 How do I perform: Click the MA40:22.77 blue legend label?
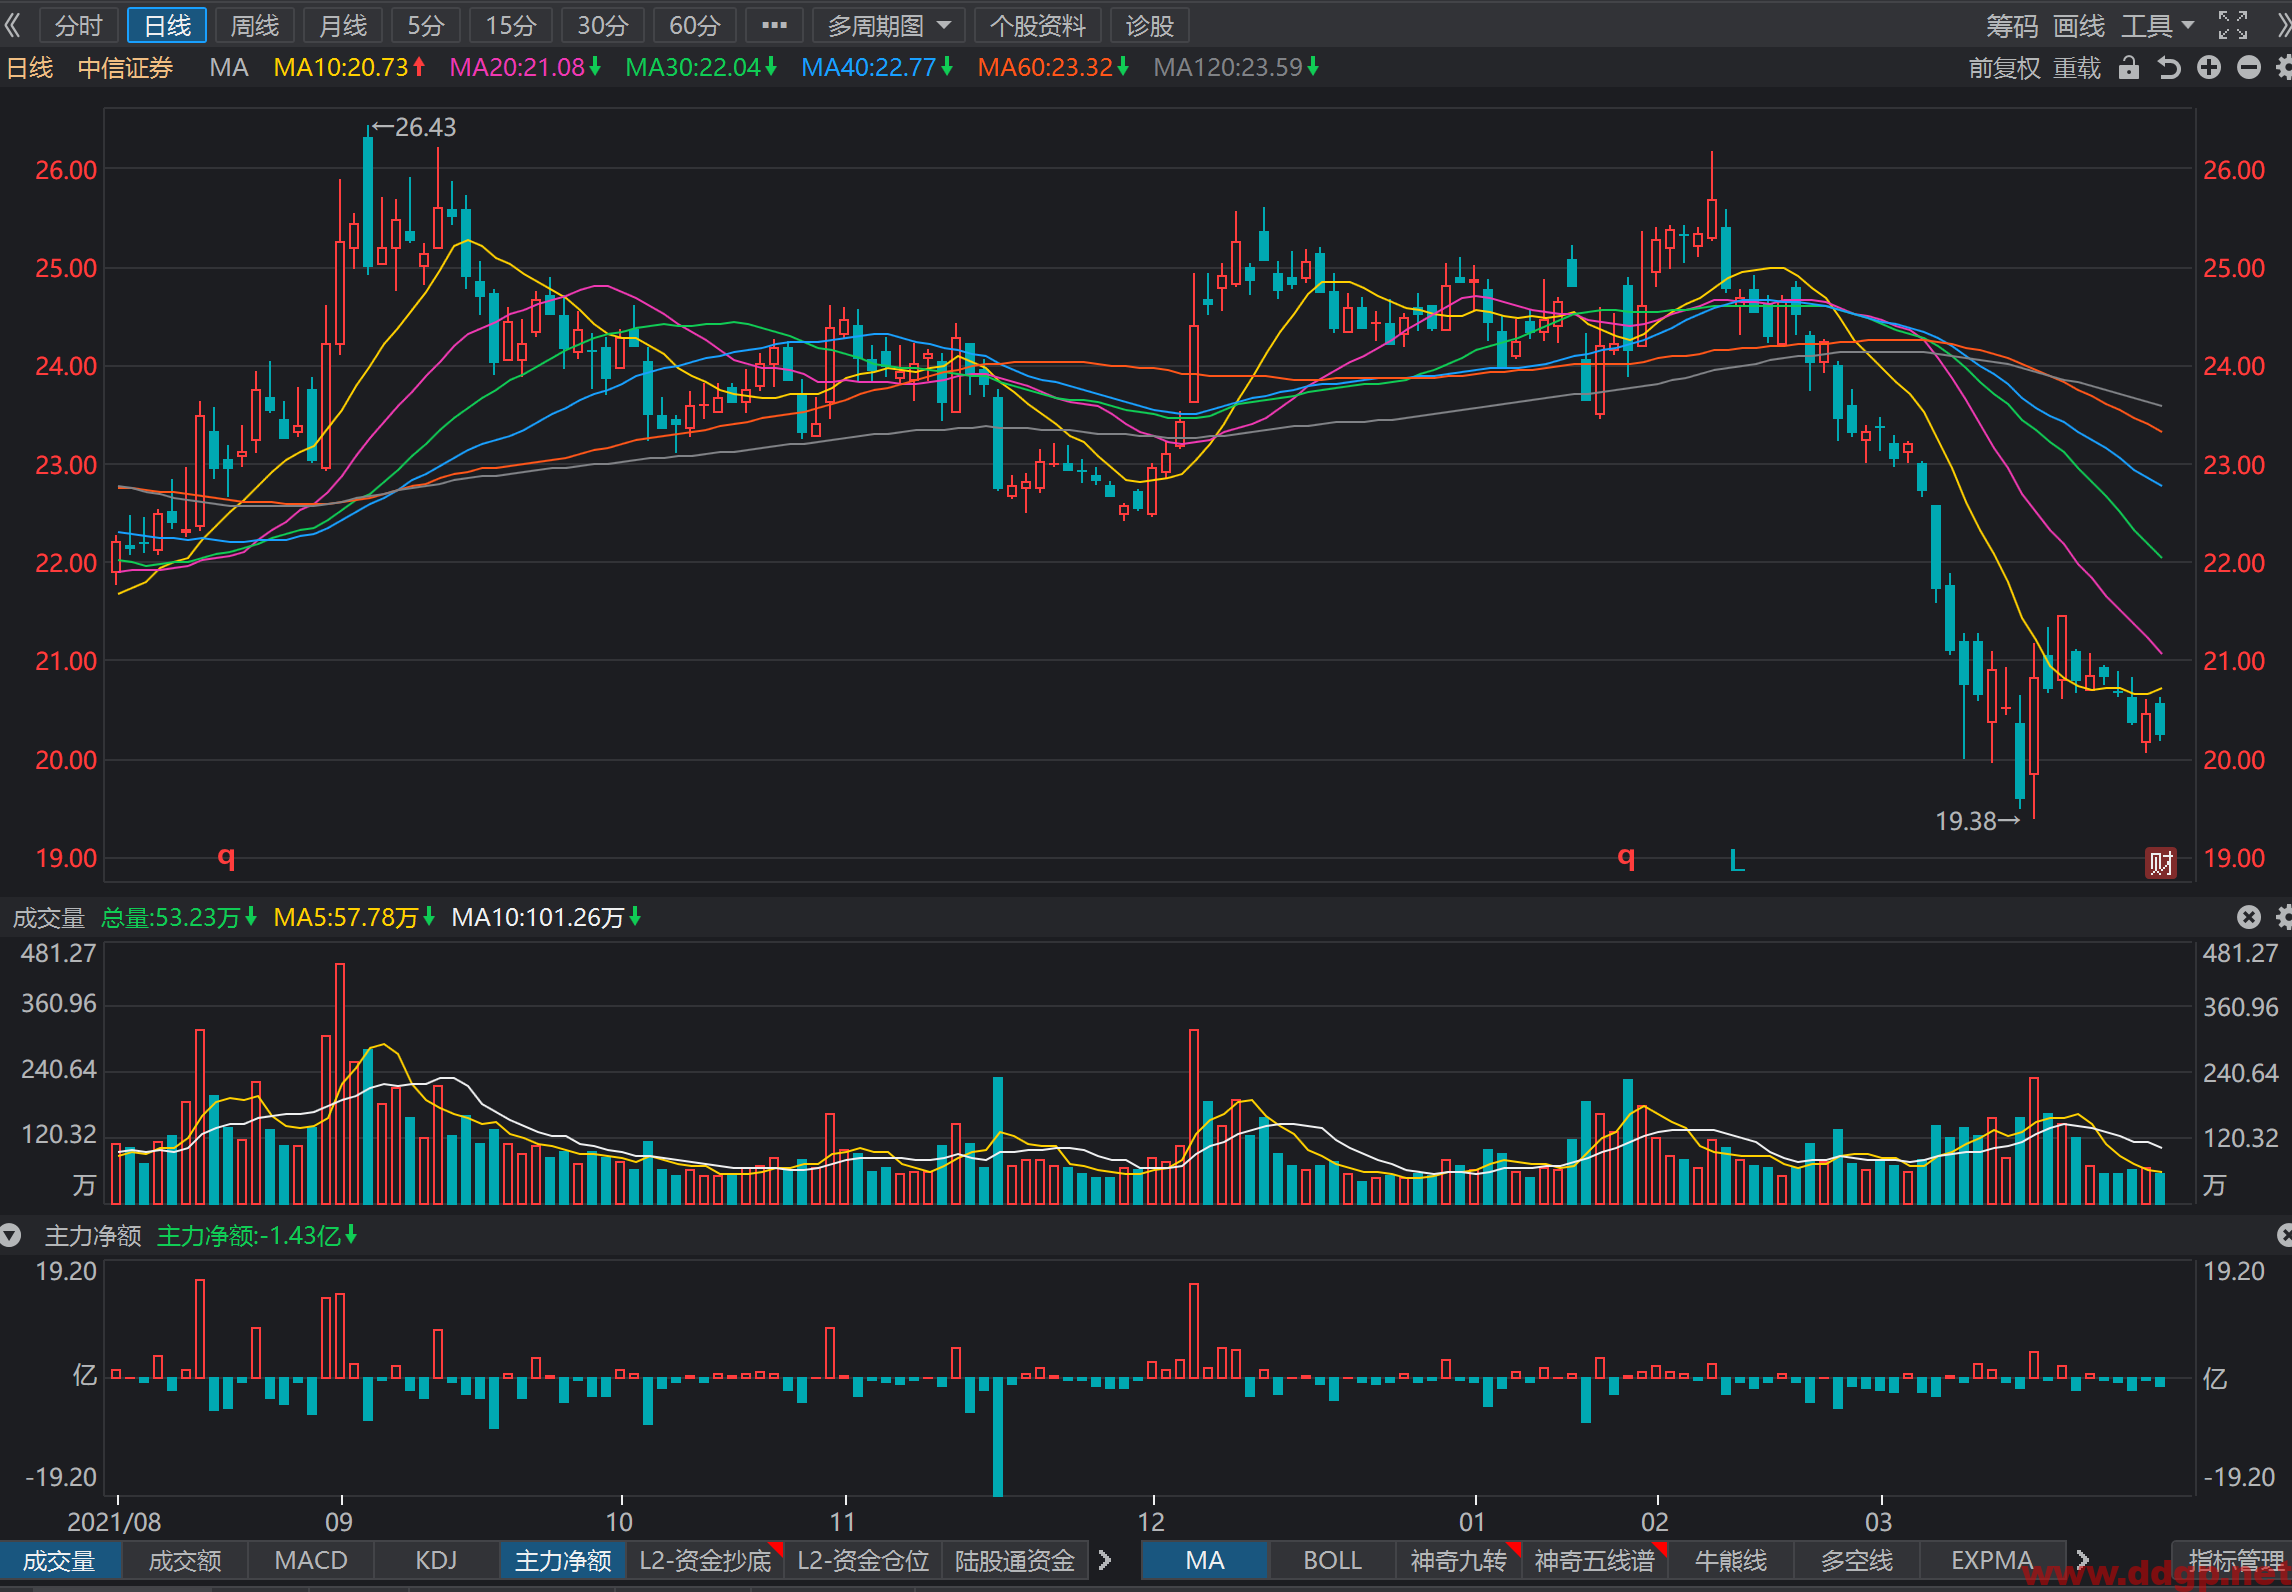[x=877, y=67]
